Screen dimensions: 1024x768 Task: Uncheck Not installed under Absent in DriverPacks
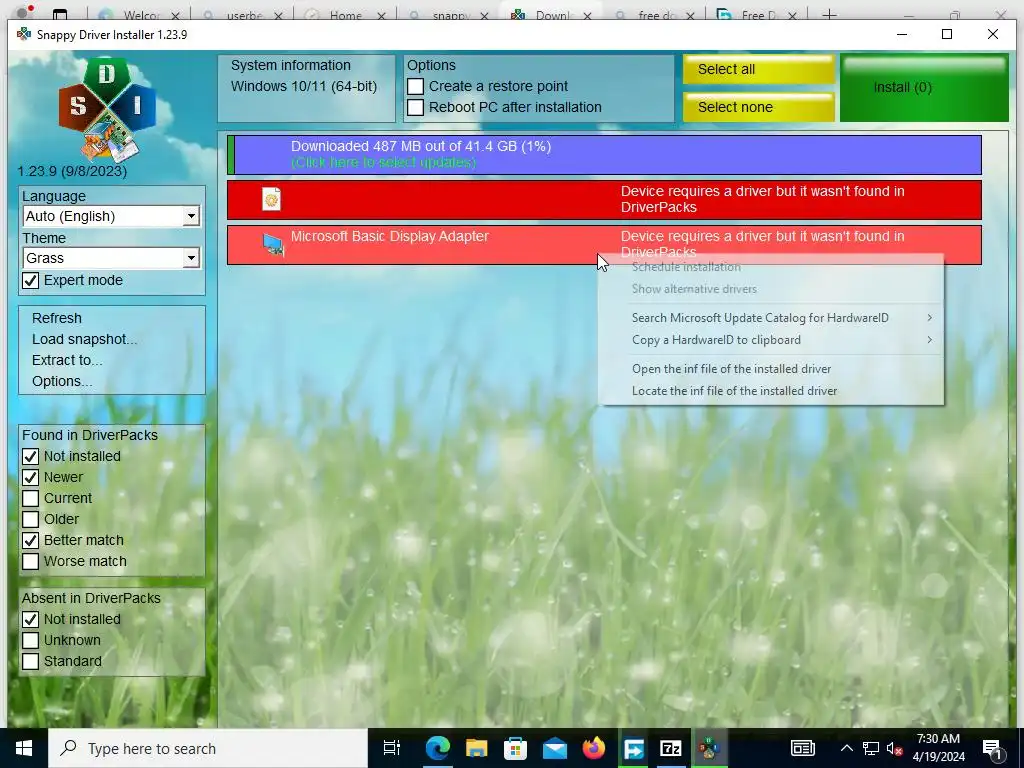31,619
